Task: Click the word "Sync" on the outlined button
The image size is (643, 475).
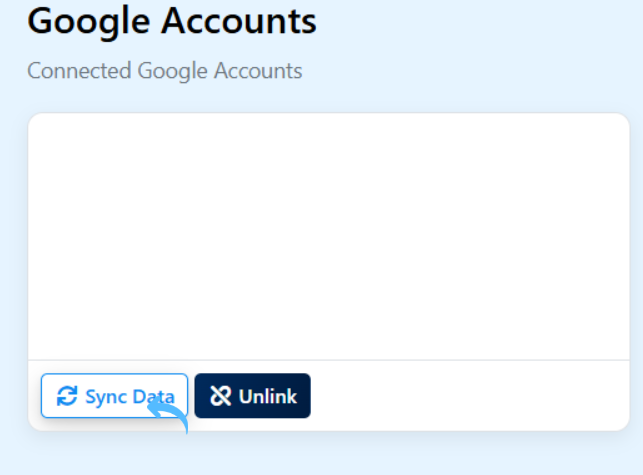Action: pyautogui.click(x=106, y=397)
